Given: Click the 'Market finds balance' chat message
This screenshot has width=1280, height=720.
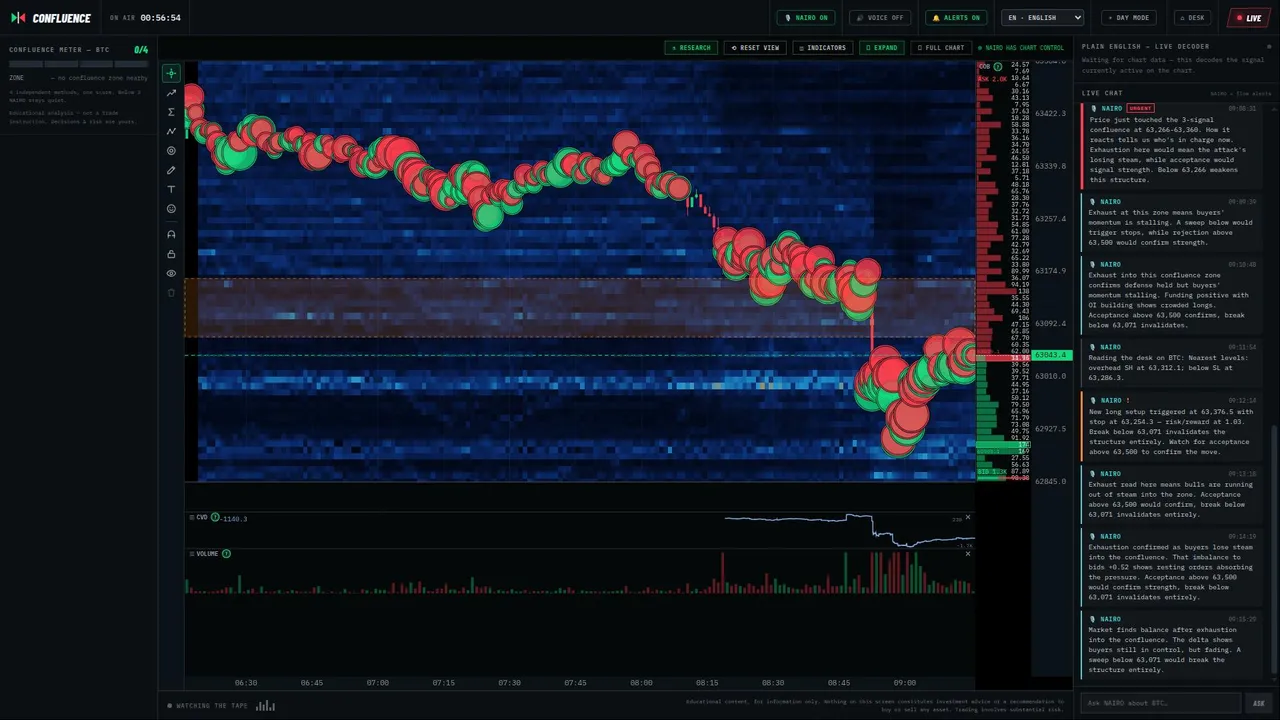Looking at the screenshot, I should pyautogui.click(x=1171, y=645).
